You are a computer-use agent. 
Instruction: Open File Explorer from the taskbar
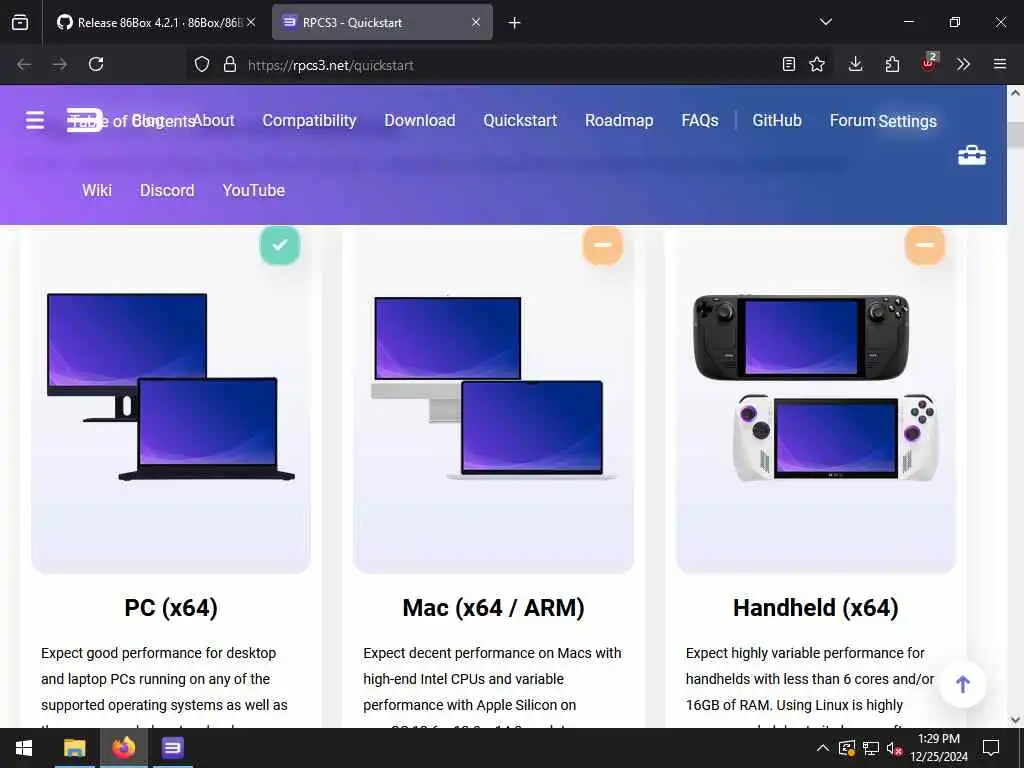pos(74,748)
